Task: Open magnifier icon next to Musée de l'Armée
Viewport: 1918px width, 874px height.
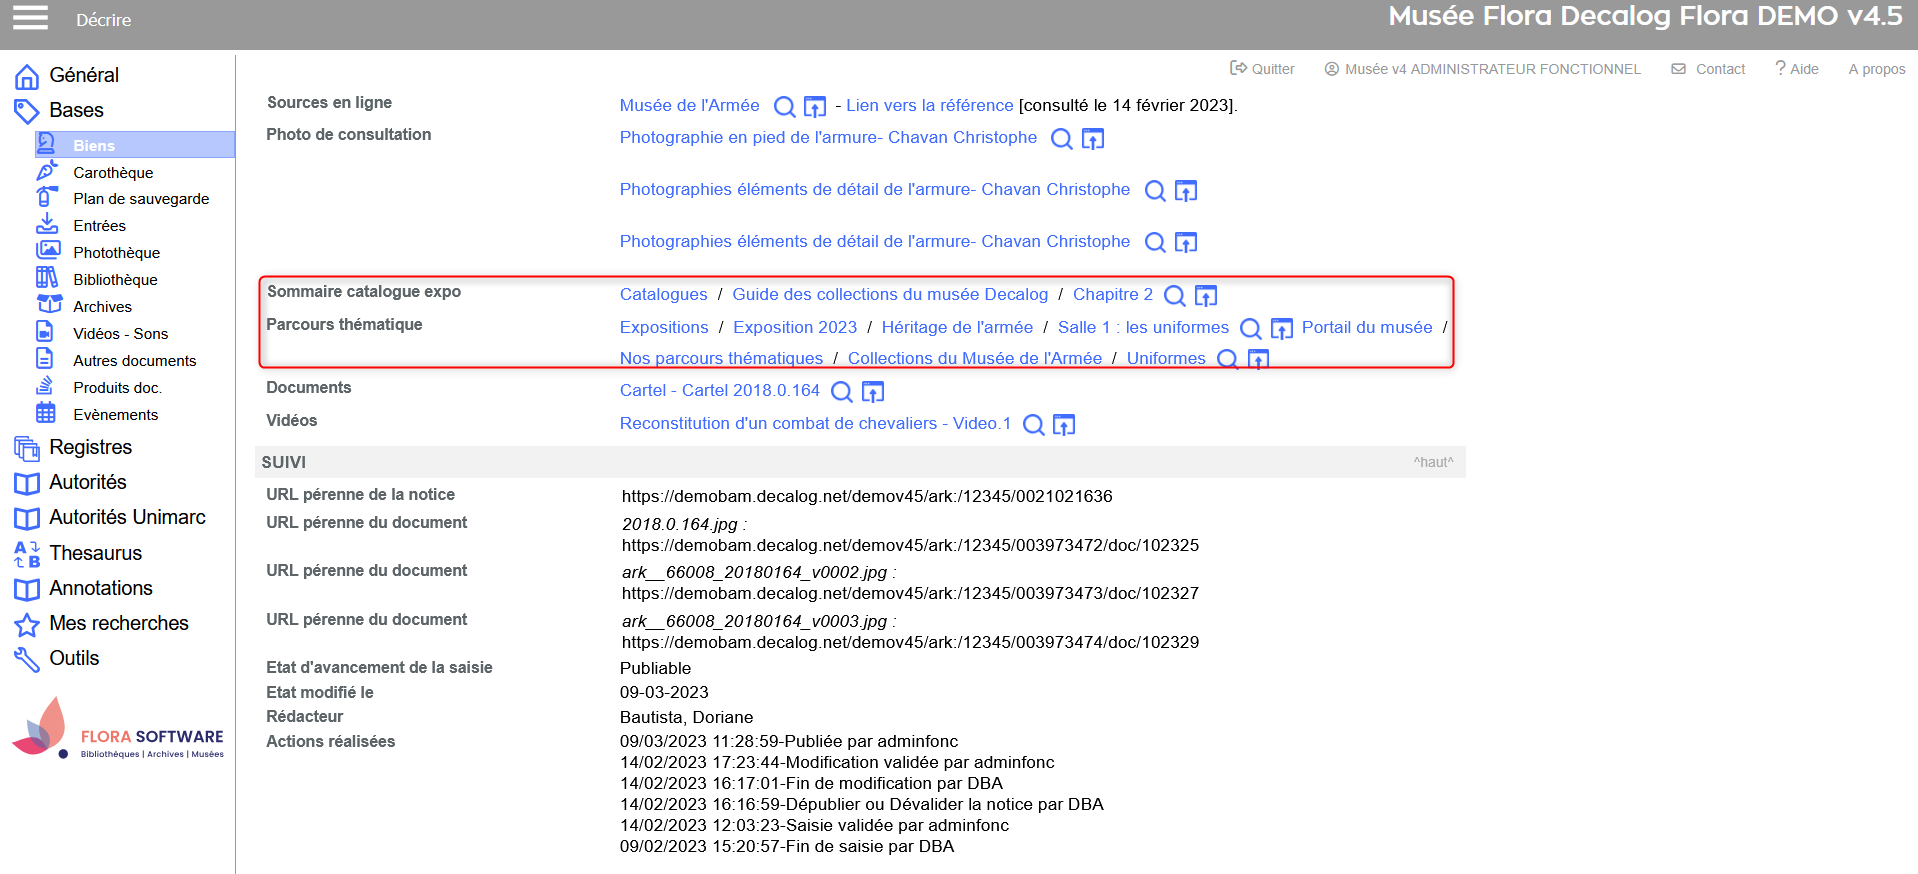Action: pos(785,106)
